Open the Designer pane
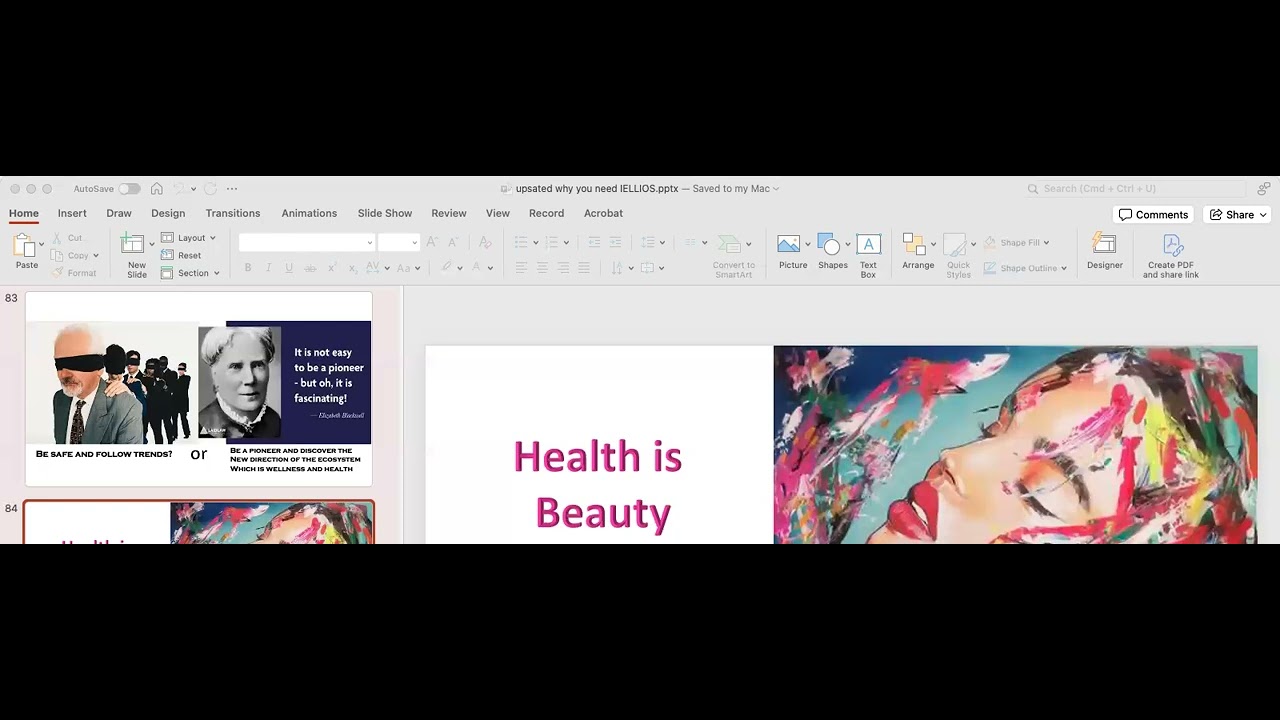Screen dimensions: 1280x720 coord(1104,251)
